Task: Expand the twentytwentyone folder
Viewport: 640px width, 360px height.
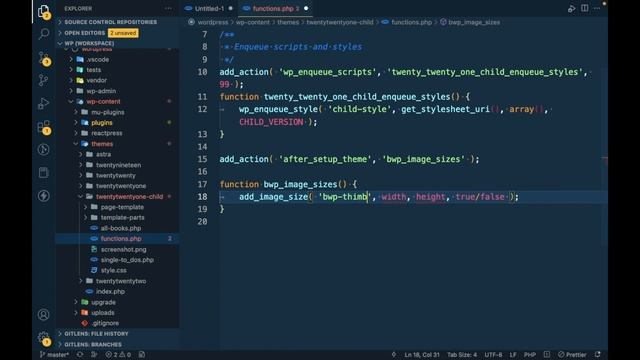Action: pos(121,186)
